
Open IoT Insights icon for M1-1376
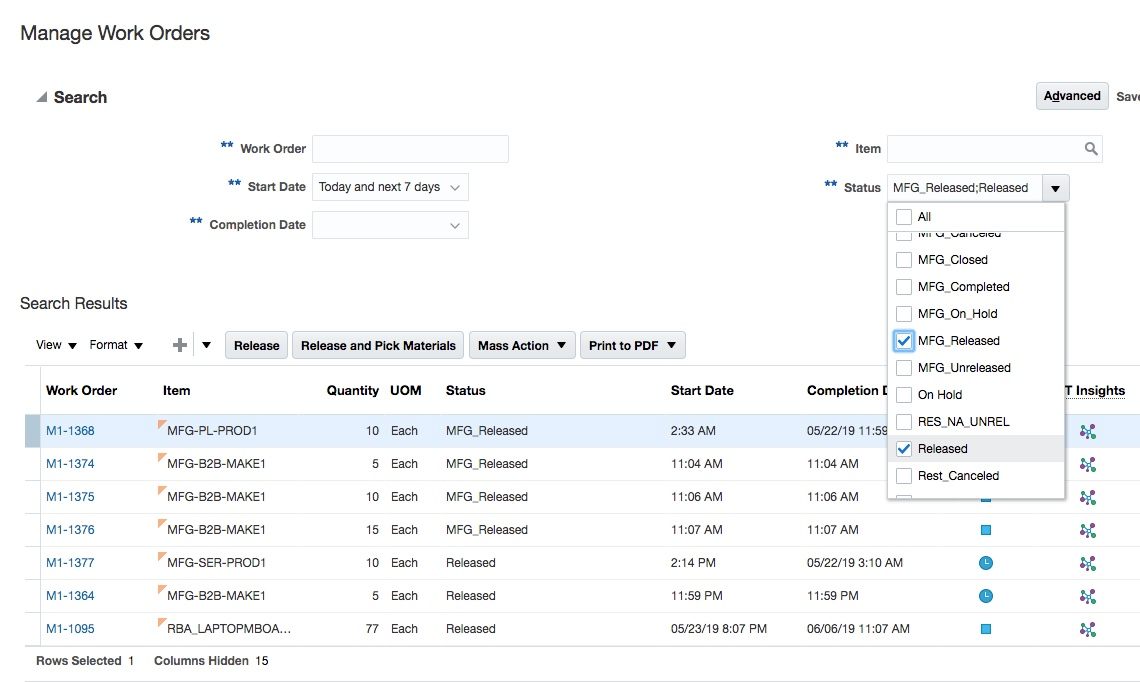click(x=1088, y=531)
